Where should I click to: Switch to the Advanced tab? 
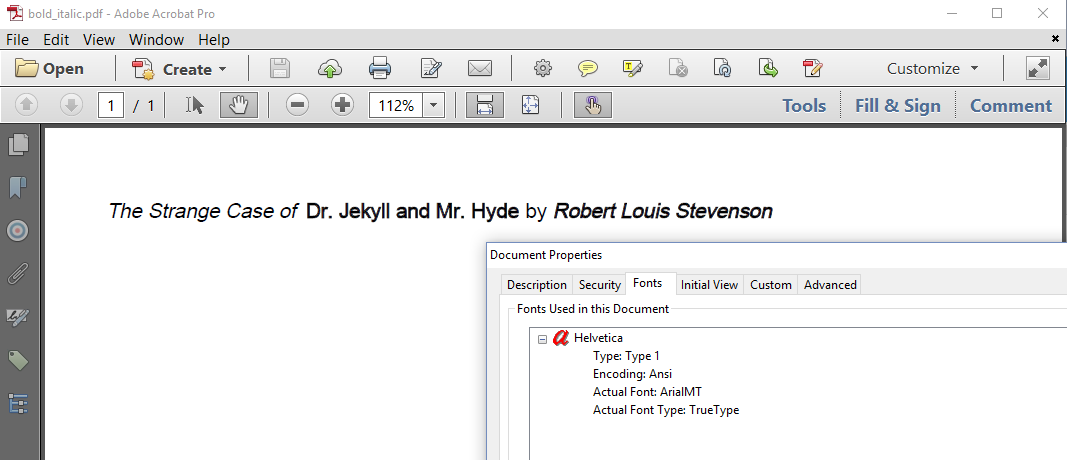(830, 285)
